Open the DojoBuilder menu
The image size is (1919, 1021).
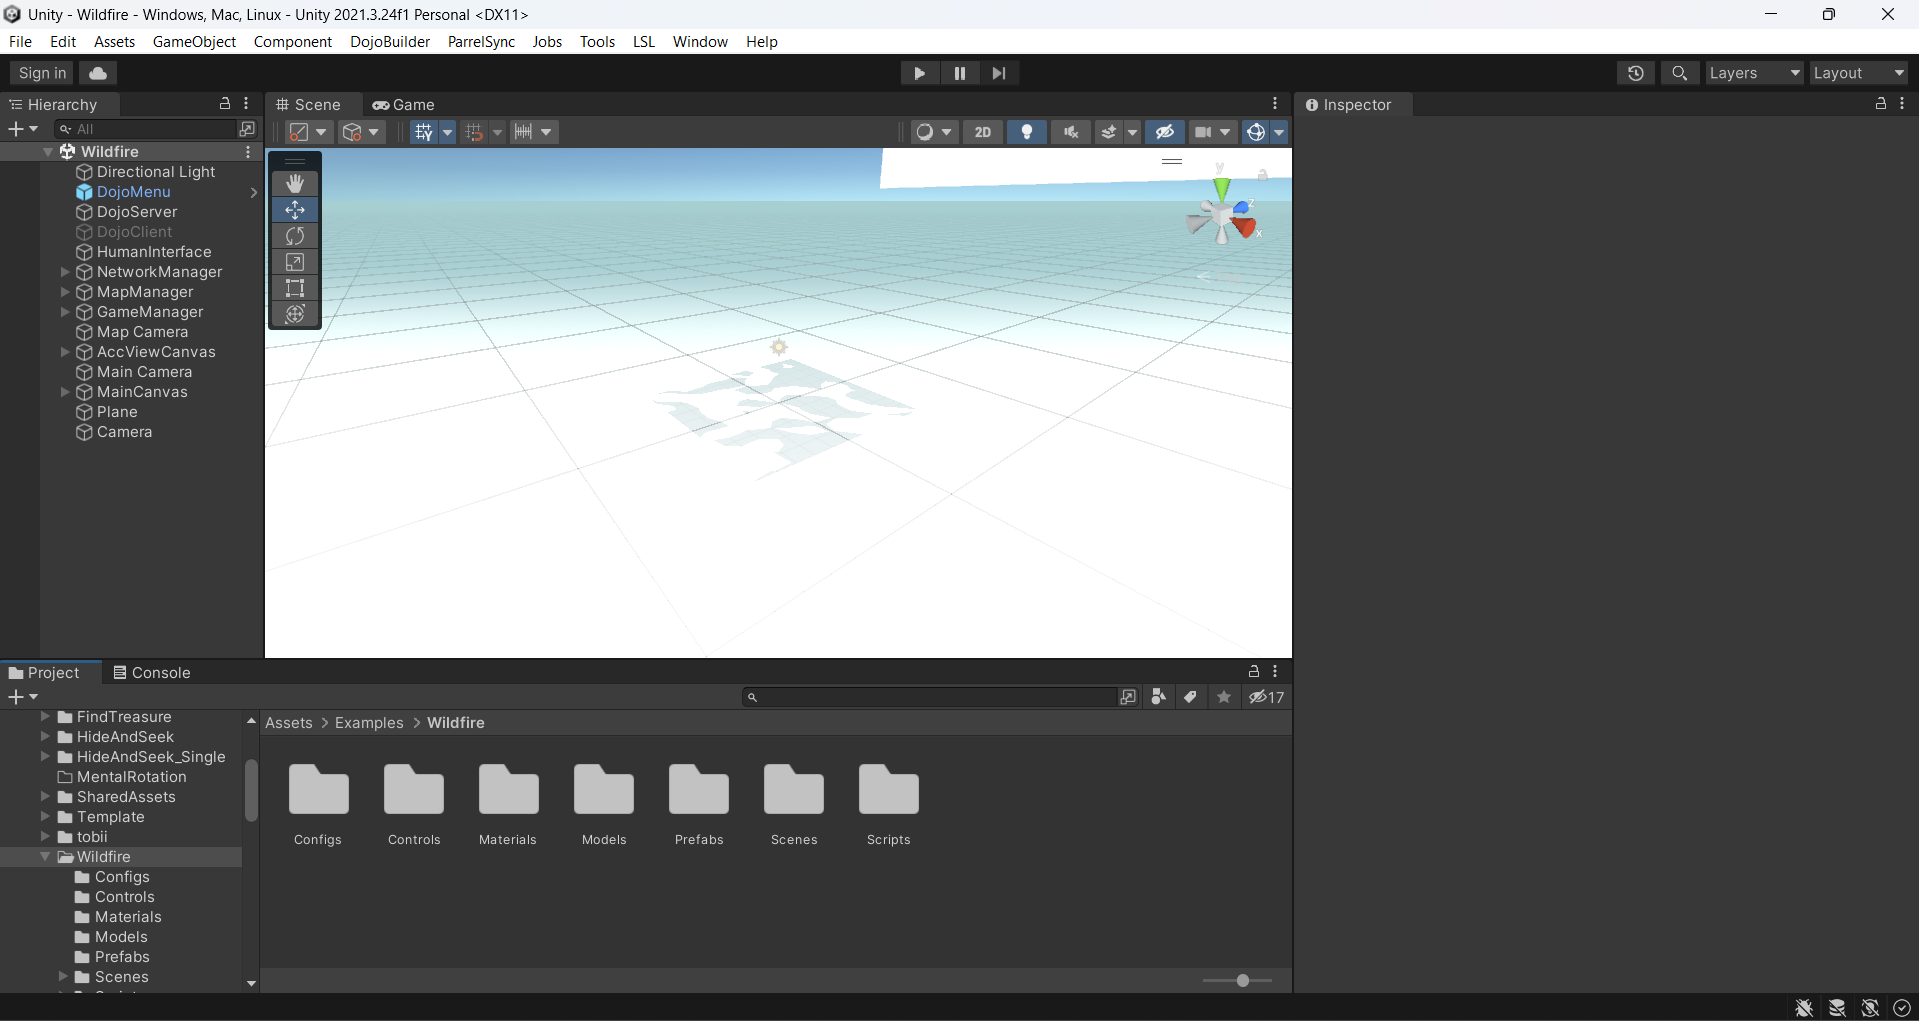[390, 41]
